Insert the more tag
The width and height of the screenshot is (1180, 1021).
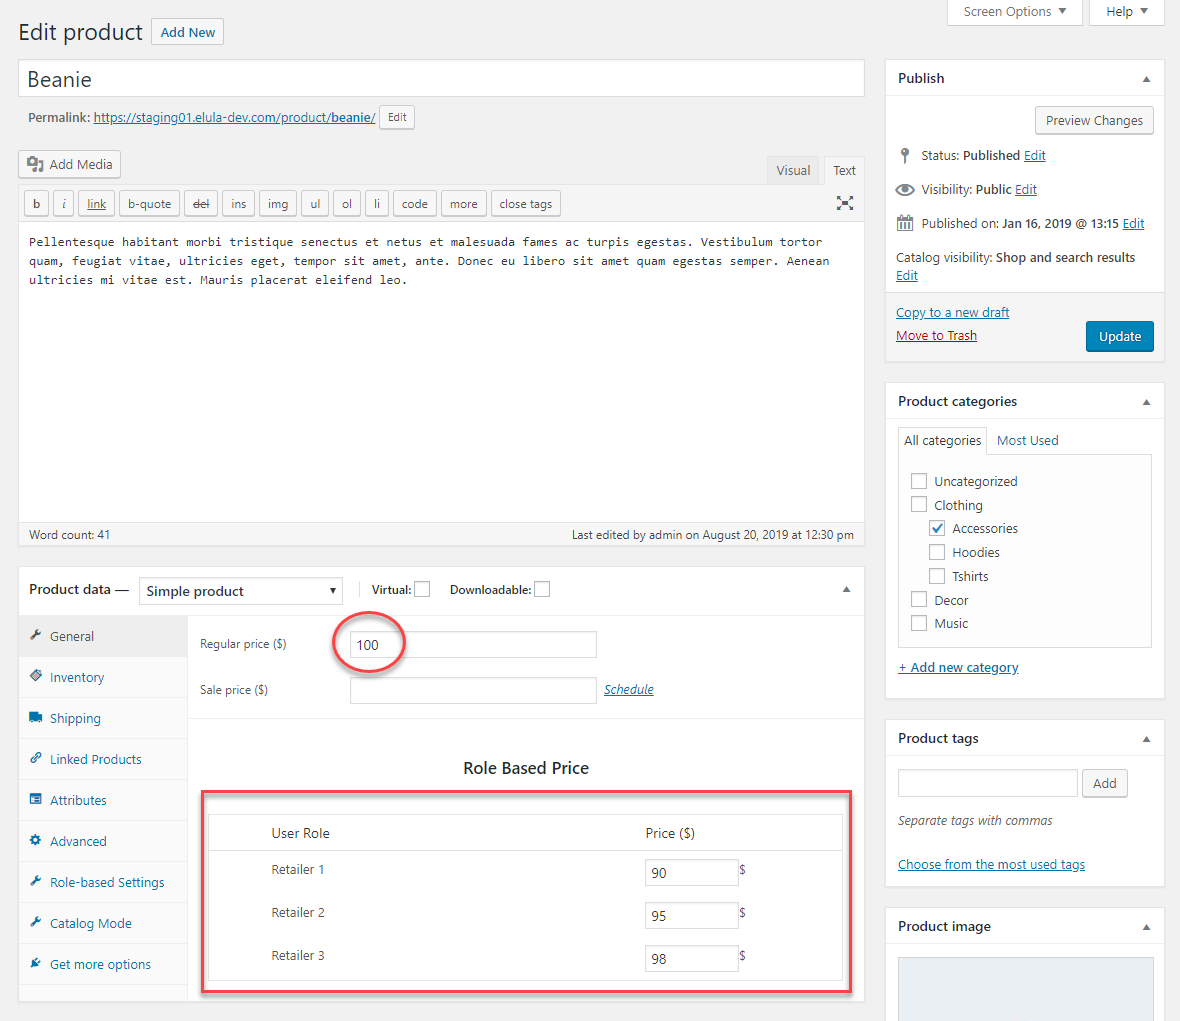(464, 204)
